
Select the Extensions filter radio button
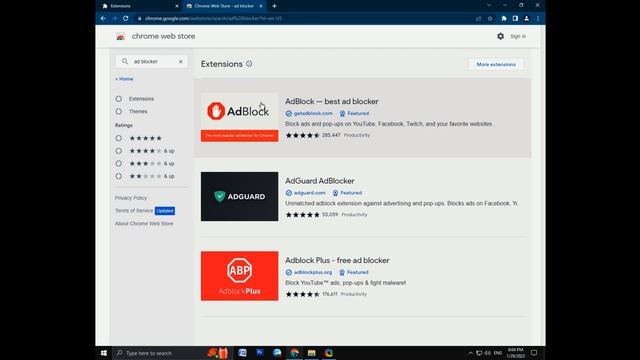tap(118, 99)
